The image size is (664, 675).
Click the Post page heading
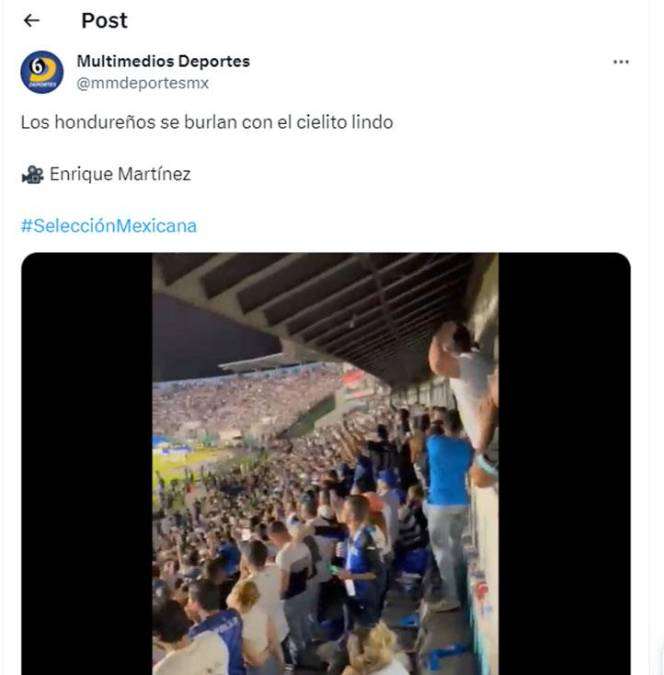point(104,20)
